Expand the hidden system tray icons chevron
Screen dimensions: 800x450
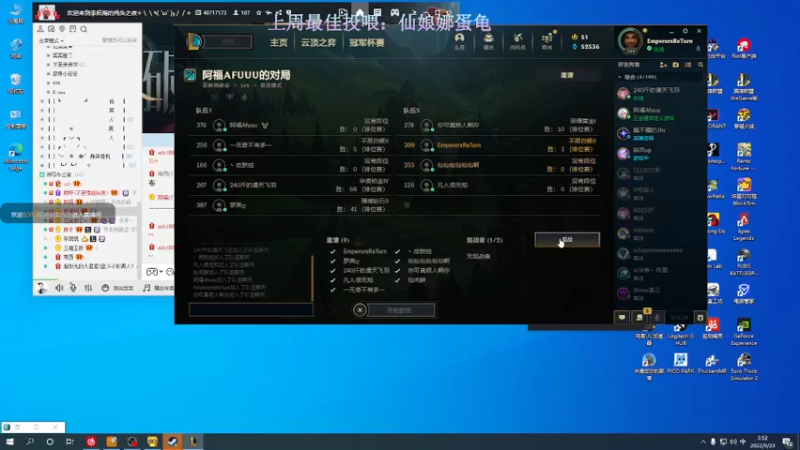703,442
